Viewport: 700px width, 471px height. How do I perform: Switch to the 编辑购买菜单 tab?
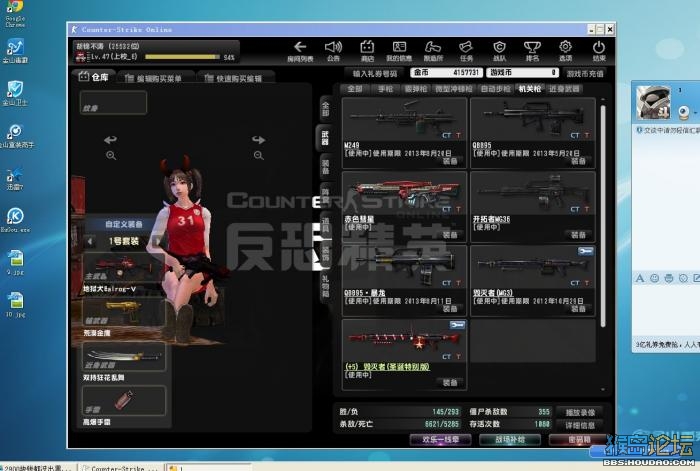pyautogui.click(x=154, y=78)
